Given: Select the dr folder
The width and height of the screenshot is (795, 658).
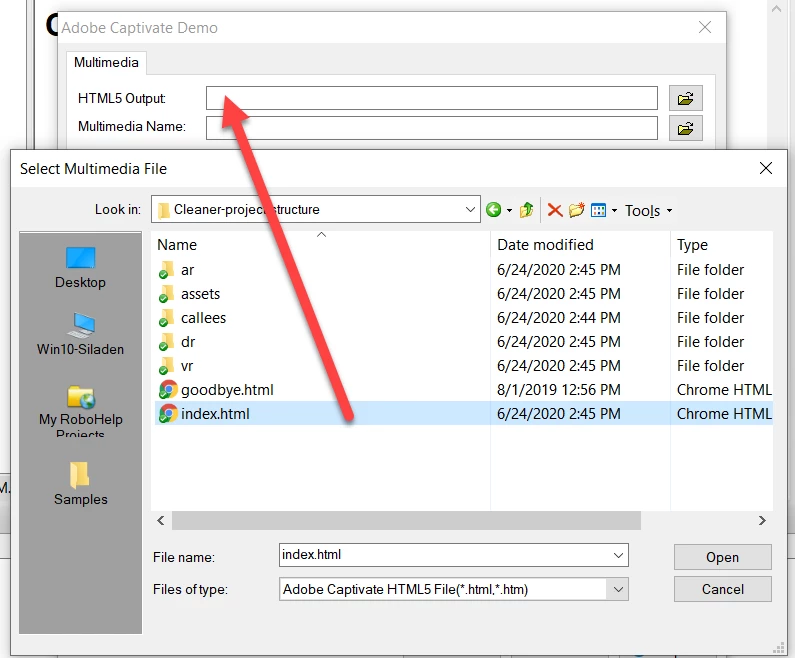Looking at the screenshot, I should click(x=188, y=342).
